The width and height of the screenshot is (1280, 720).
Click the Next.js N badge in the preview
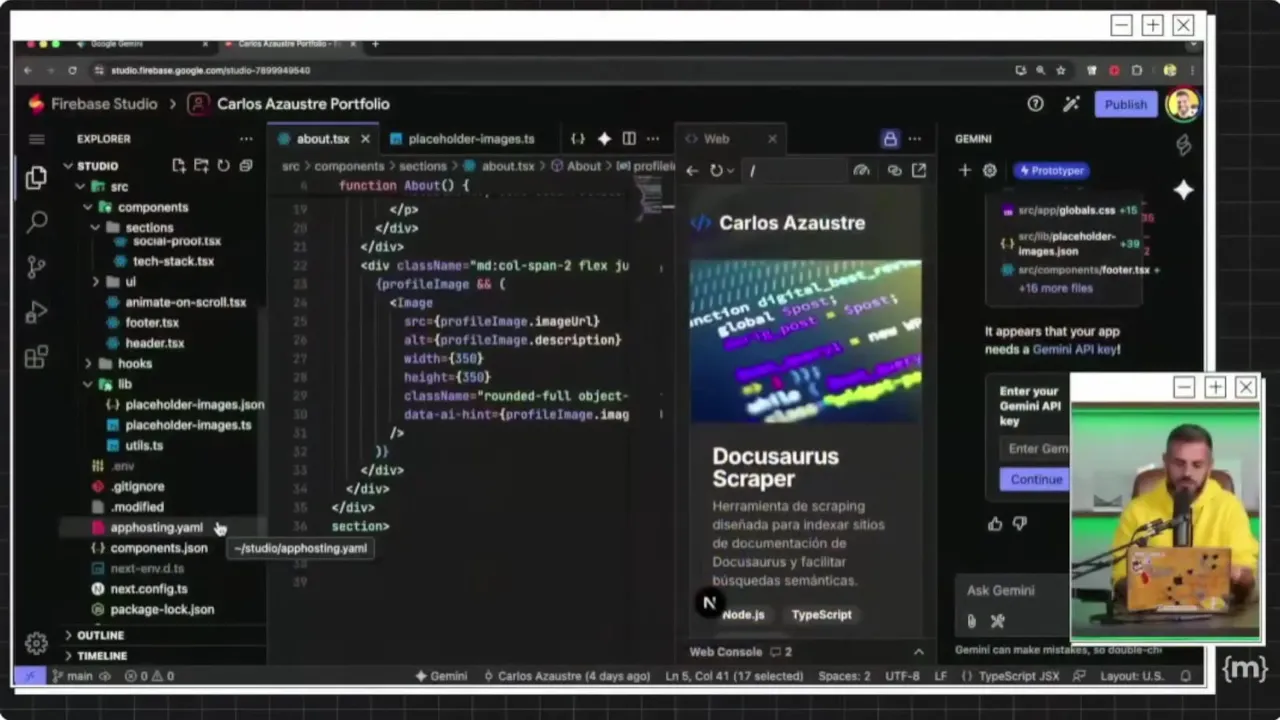point(709,602)
